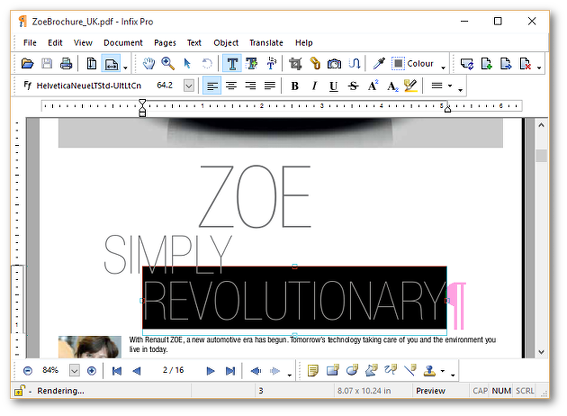567x416 pixels.
Task: Click the Undo rotate arrow icon
Action: [207, 64]
